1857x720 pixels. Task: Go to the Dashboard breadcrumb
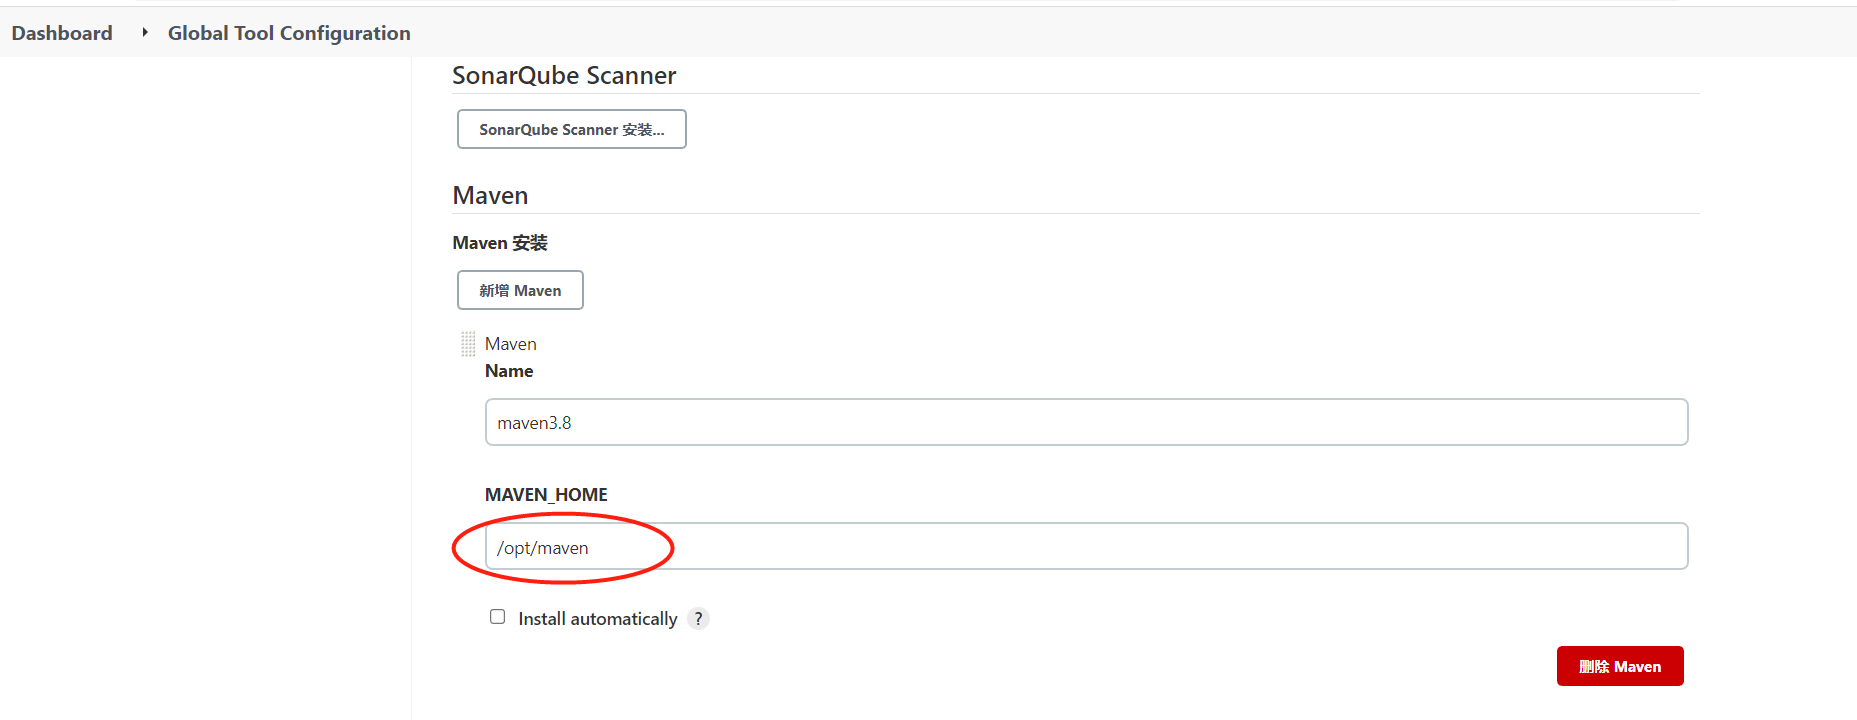[x=62, y=33]
